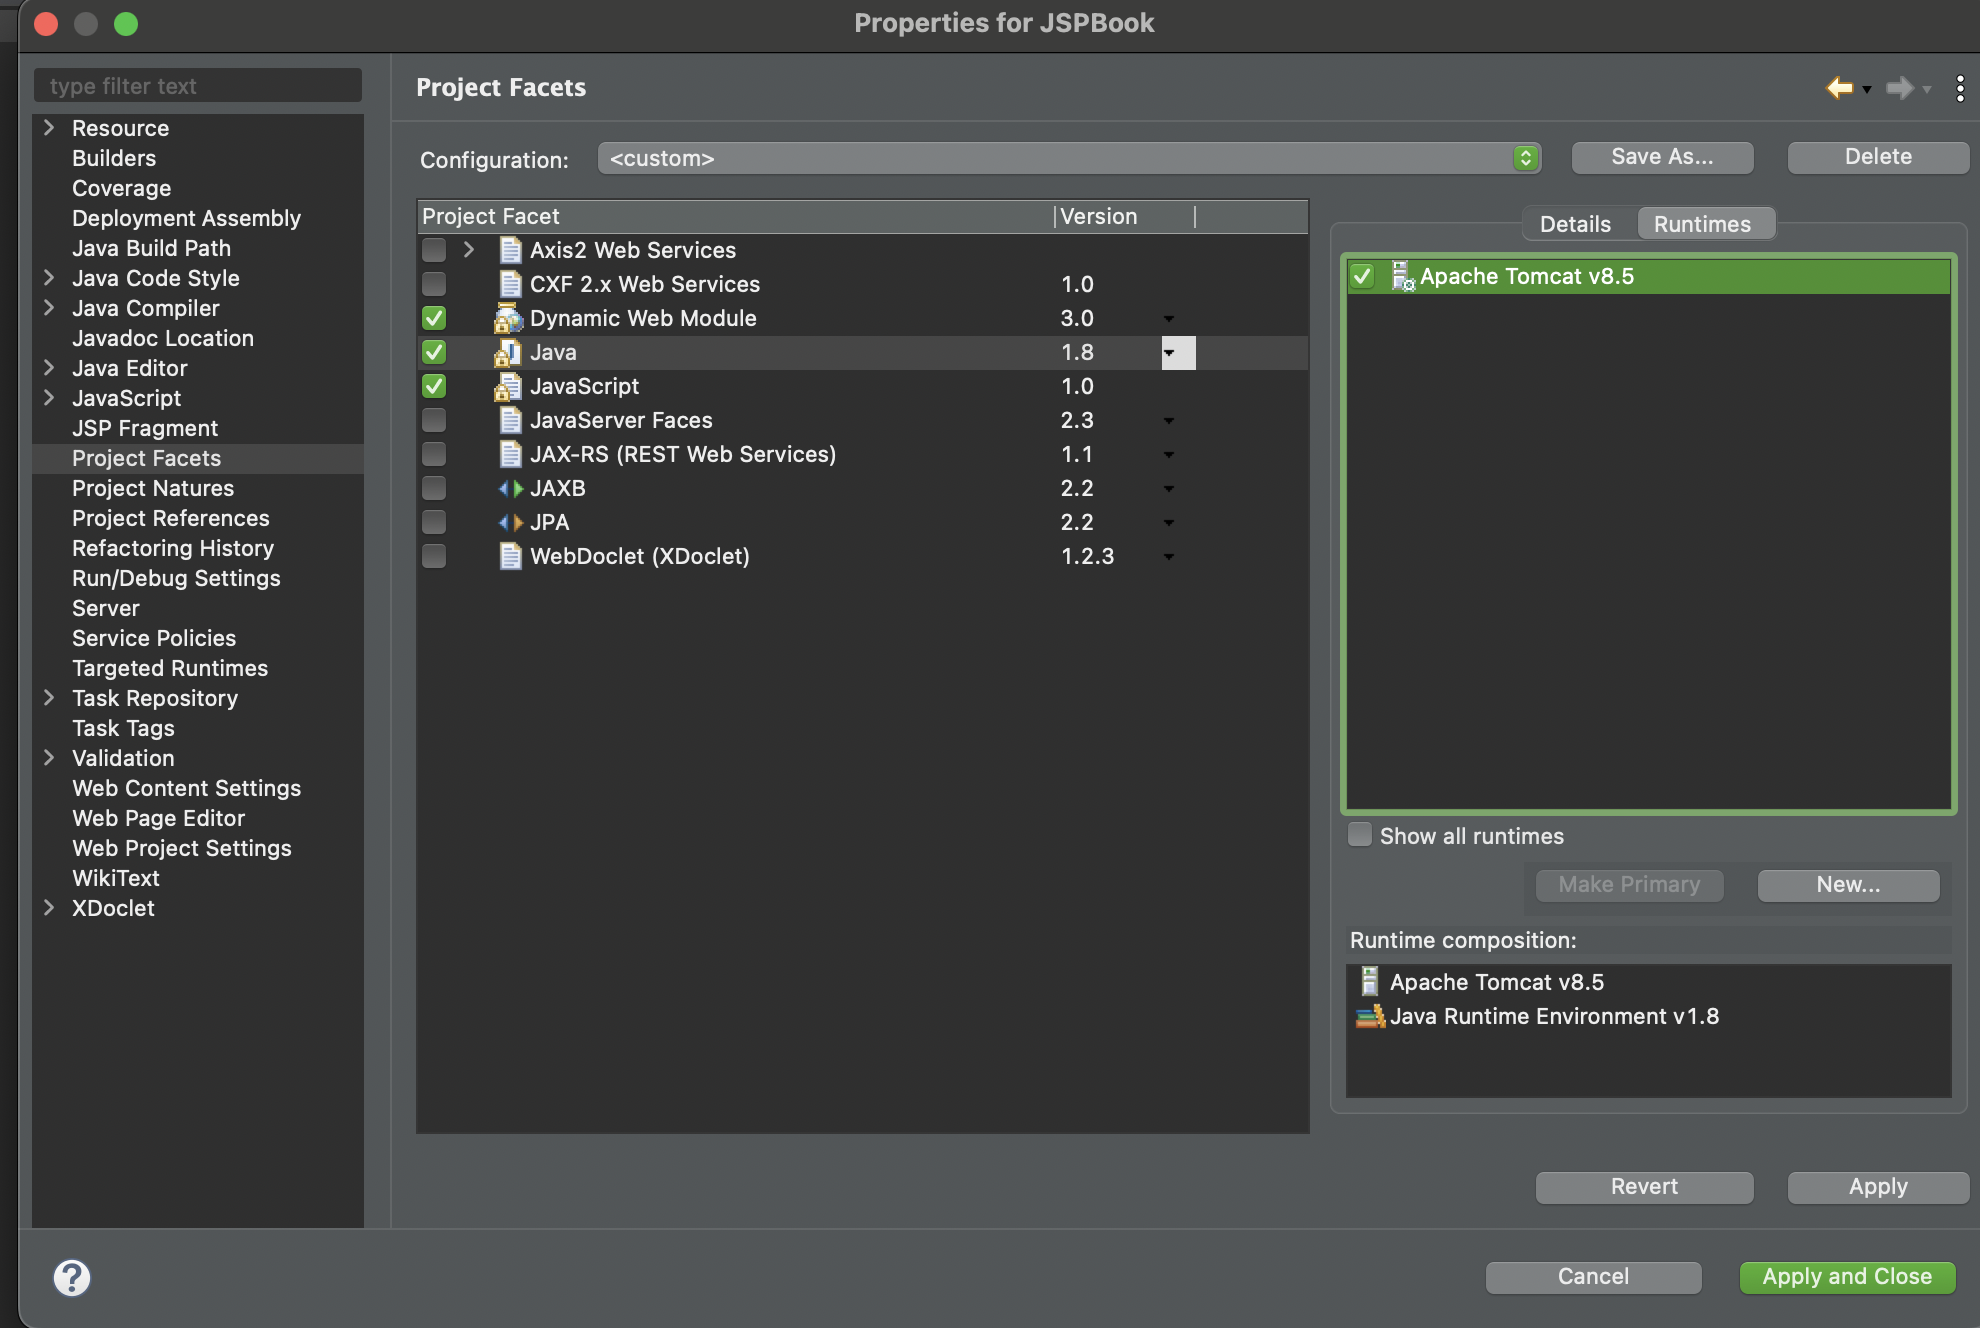
Task: Click the Save As... button
Action: pyautogui.click(x=1662, y=157)
